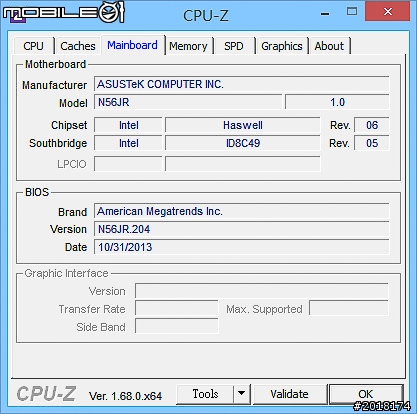The image size is (417, 414).
Task: Click the Max. Supported field
Action: click(349, 309)
